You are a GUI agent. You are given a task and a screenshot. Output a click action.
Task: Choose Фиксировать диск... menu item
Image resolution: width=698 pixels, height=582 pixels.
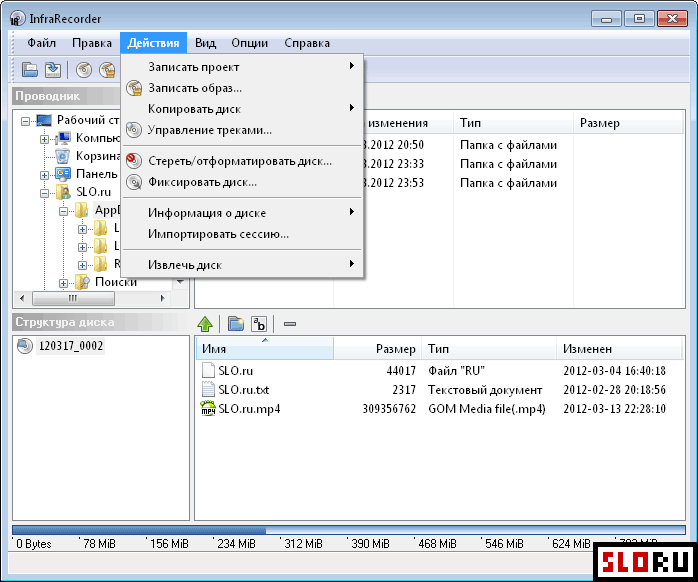tap(243, 182)
